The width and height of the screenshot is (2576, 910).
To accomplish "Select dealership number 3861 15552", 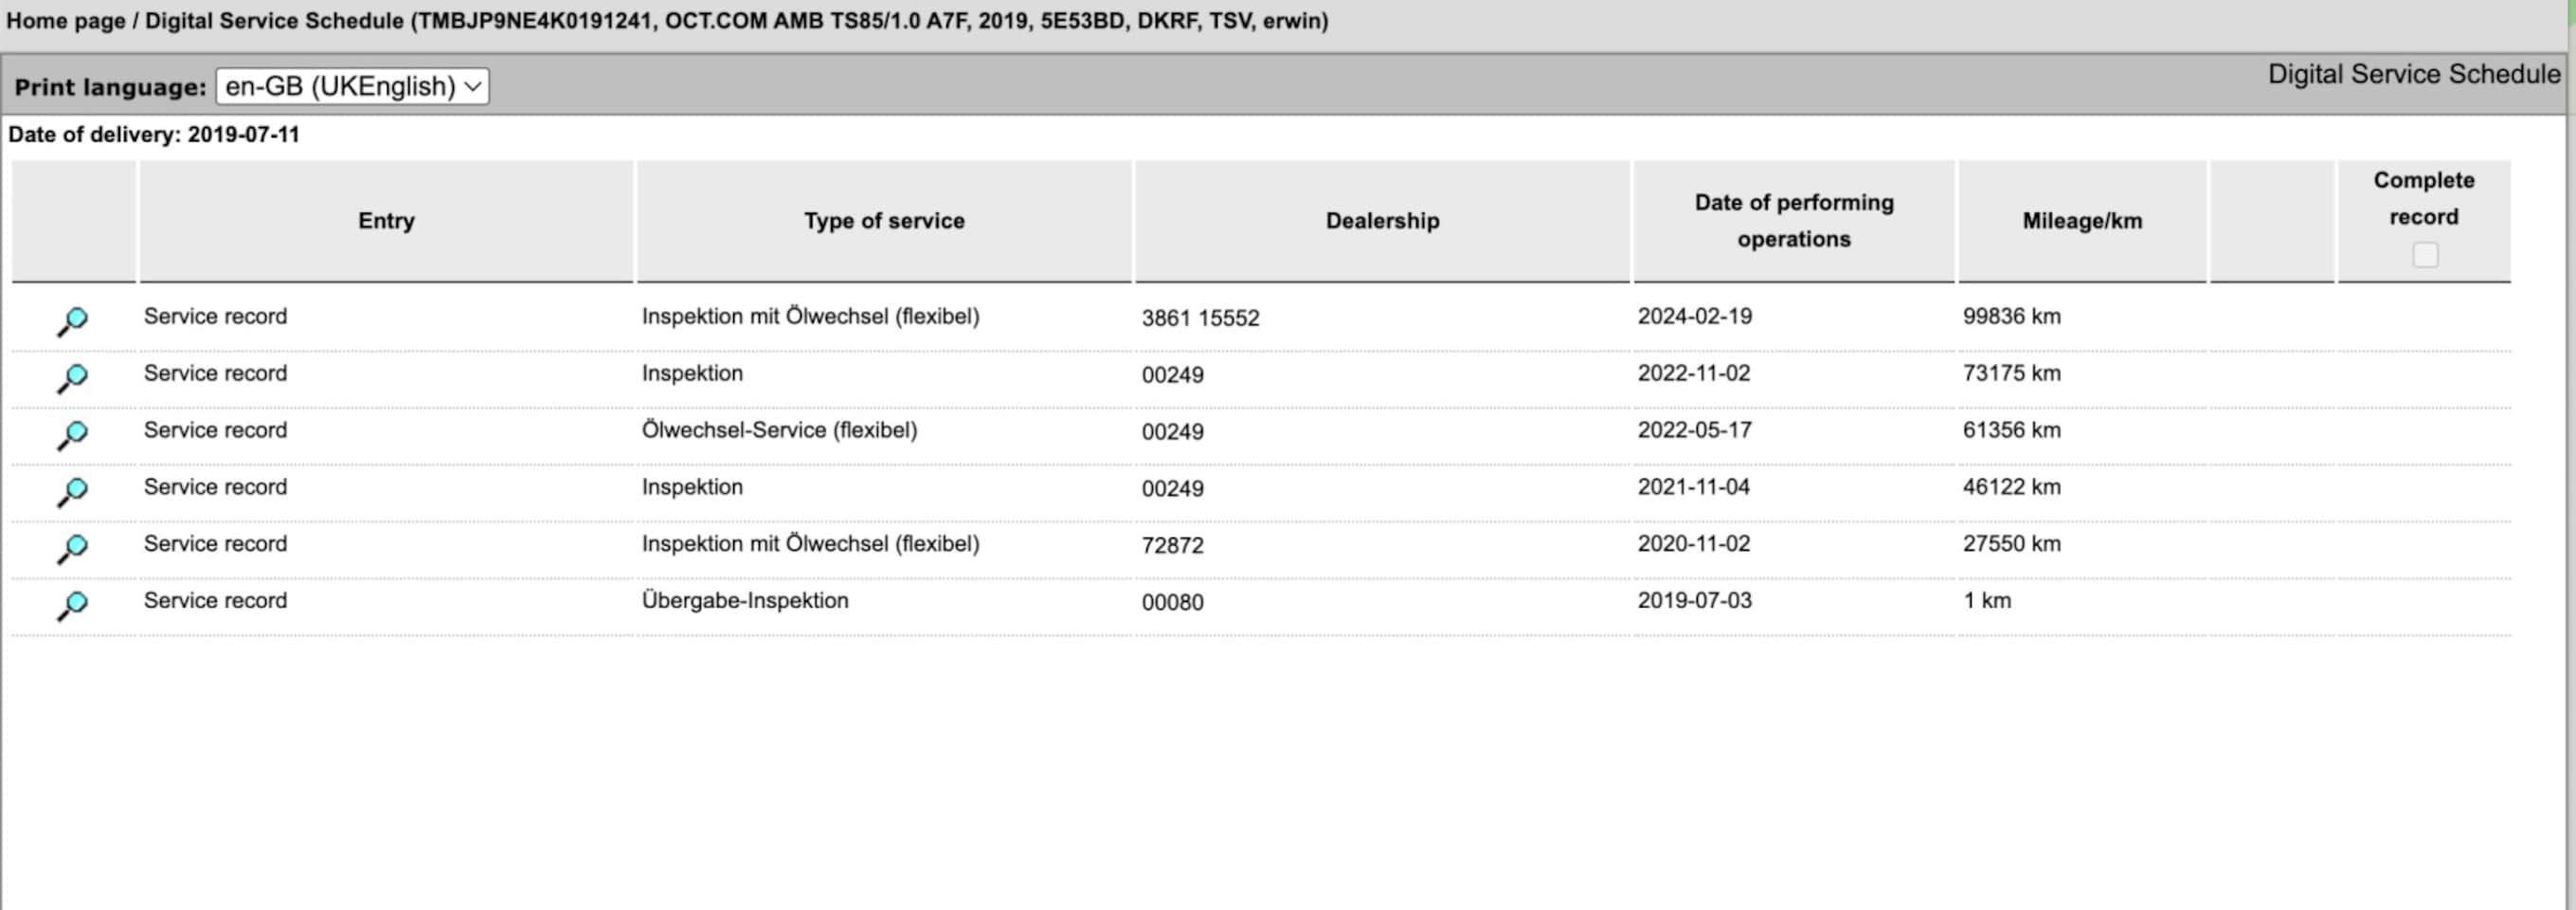I will click(x=1200, y=318).
